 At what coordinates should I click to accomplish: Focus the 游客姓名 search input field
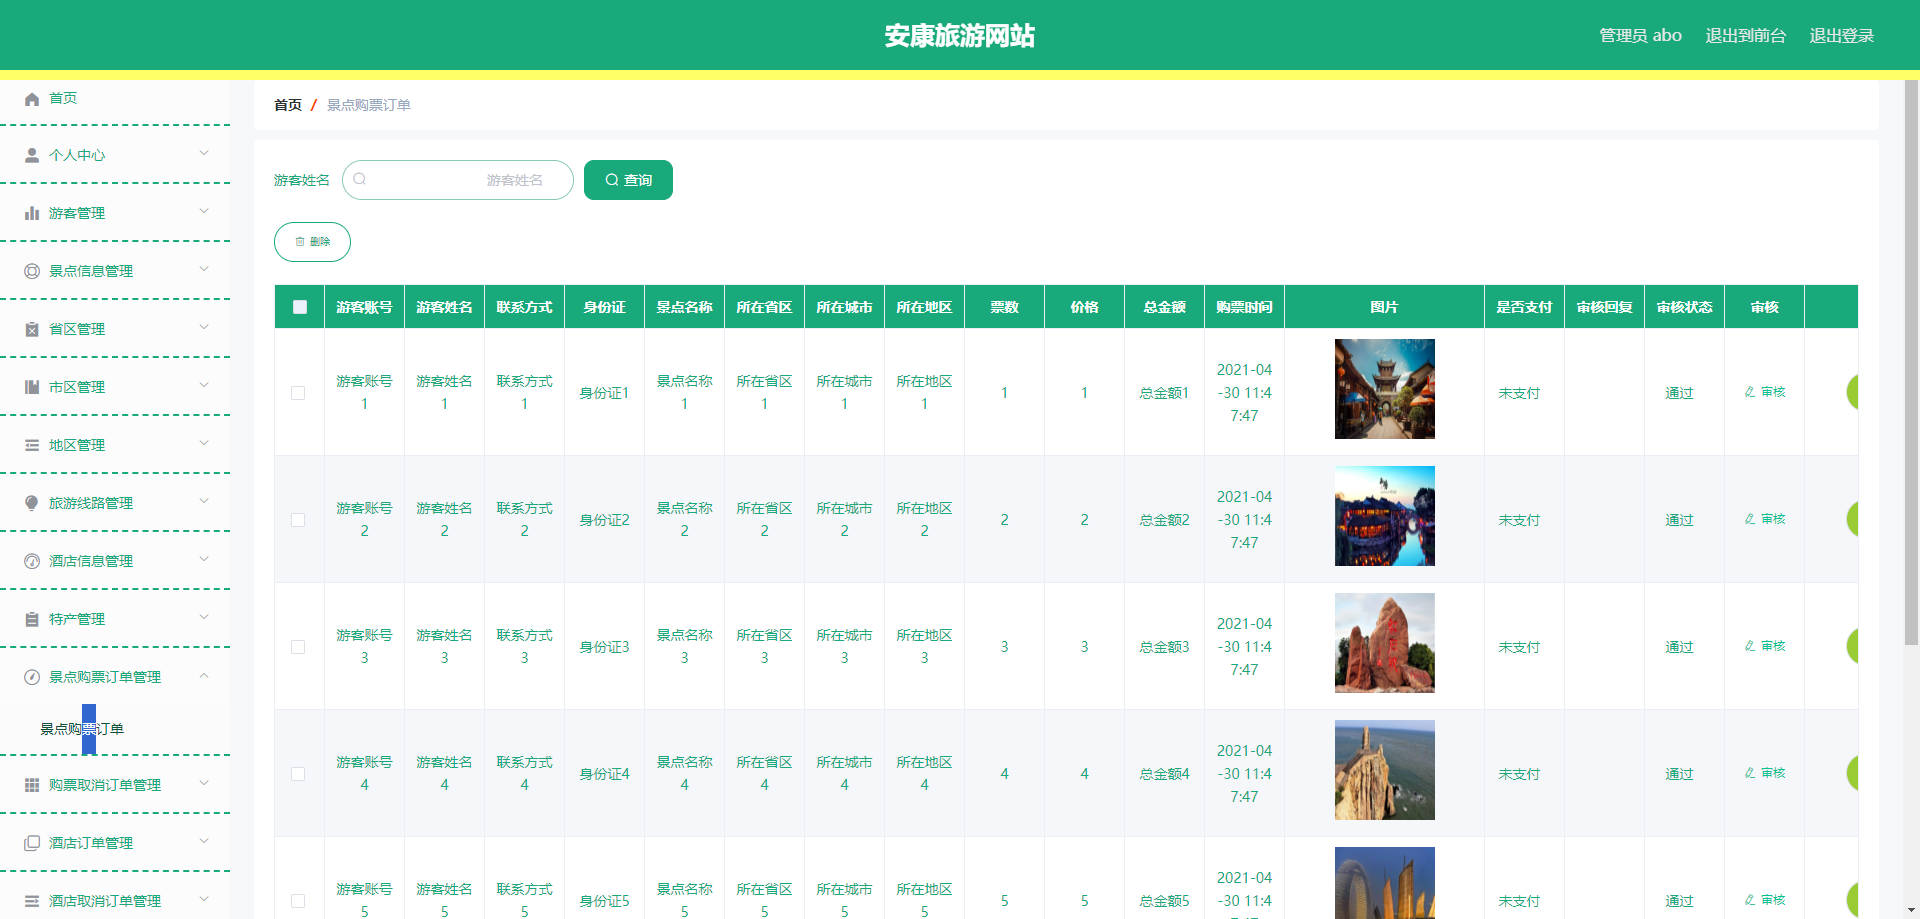[458, 180]
